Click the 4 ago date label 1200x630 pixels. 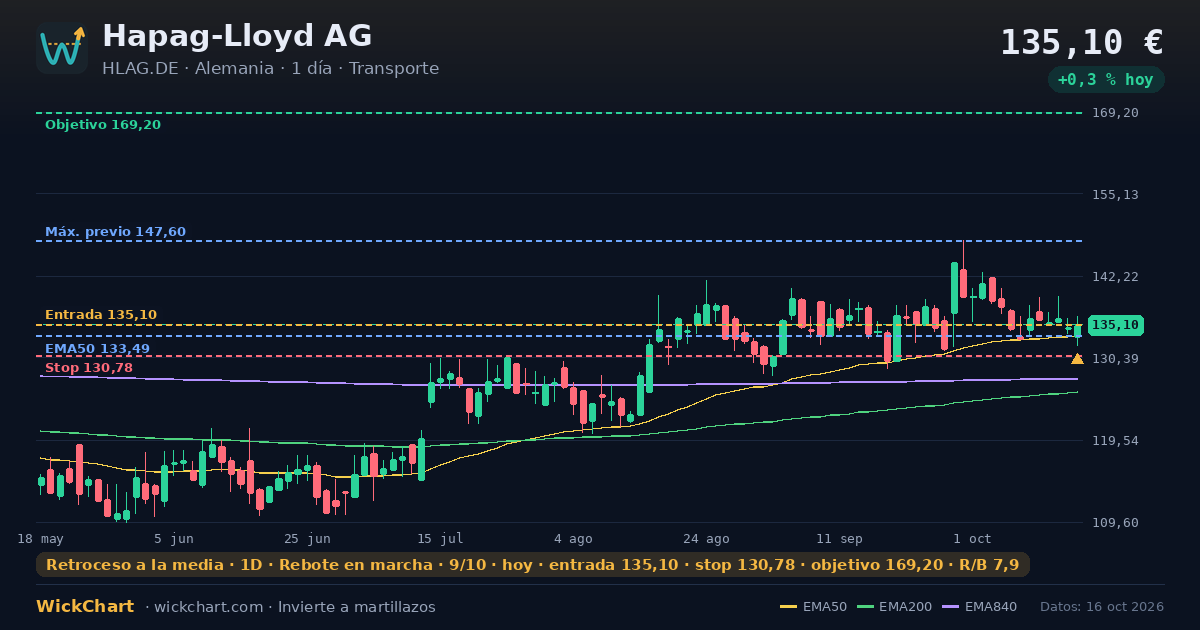tap(573, 539)
